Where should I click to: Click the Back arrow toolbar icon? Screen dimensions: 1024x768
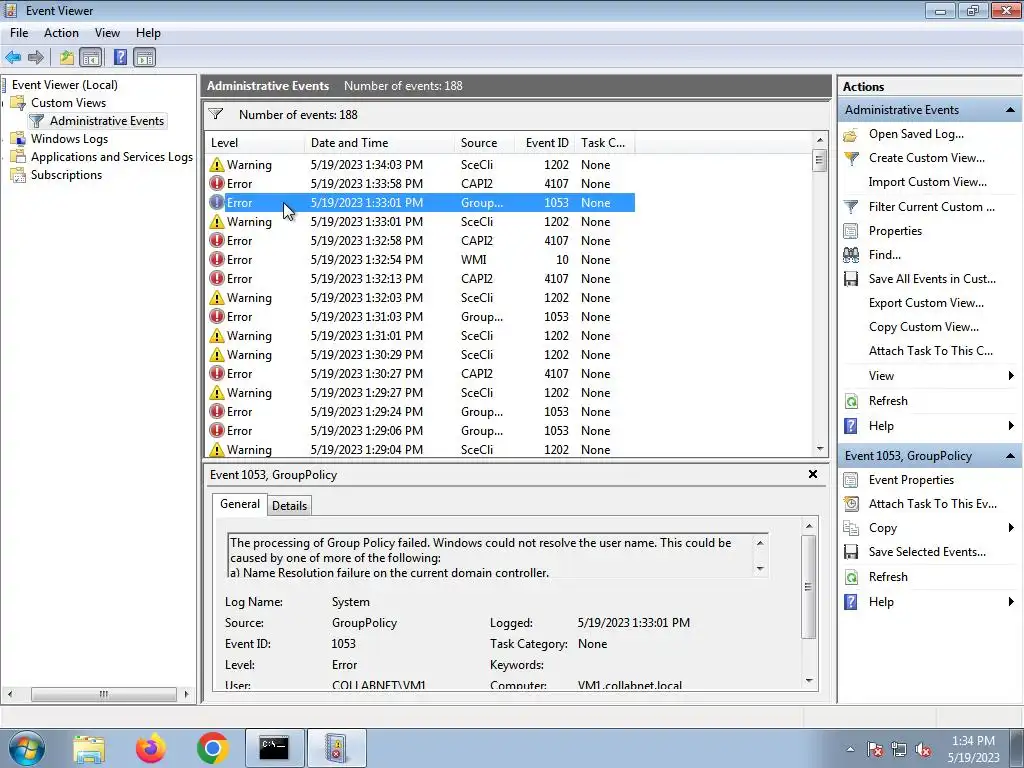coord(13,57)
